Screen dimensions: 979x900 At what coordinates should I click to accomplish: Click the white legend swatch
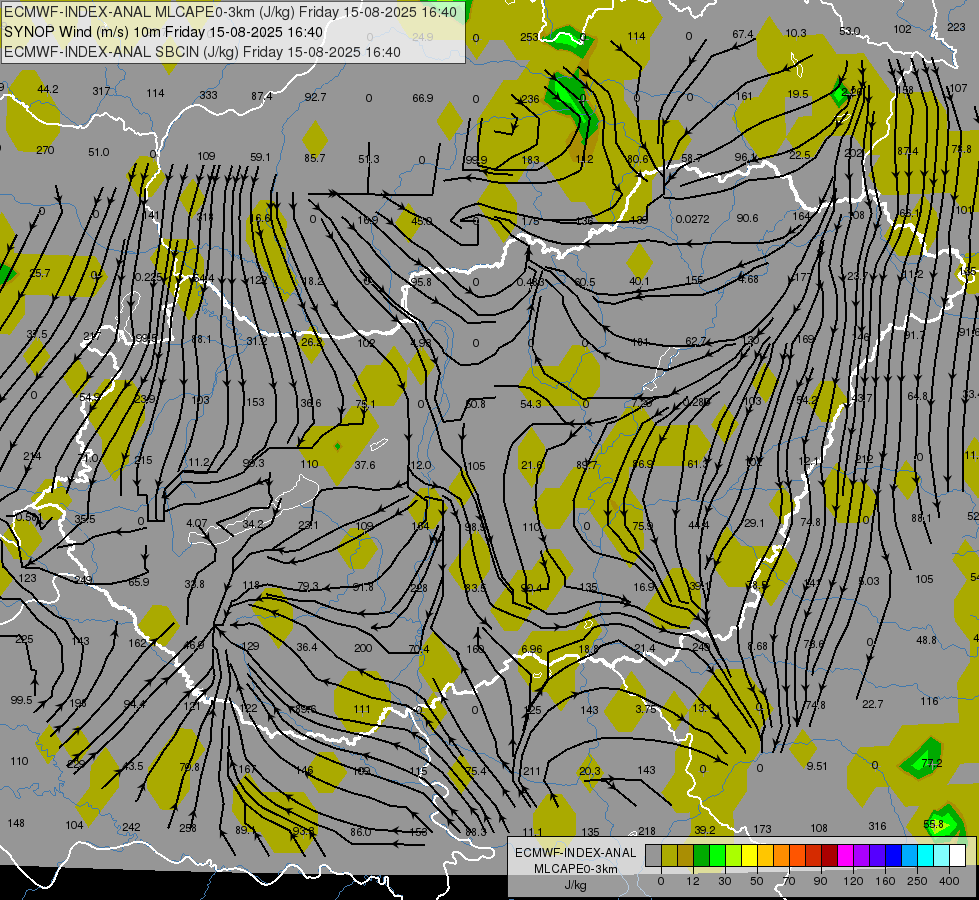pyautogui.click(x=957, y=856)
